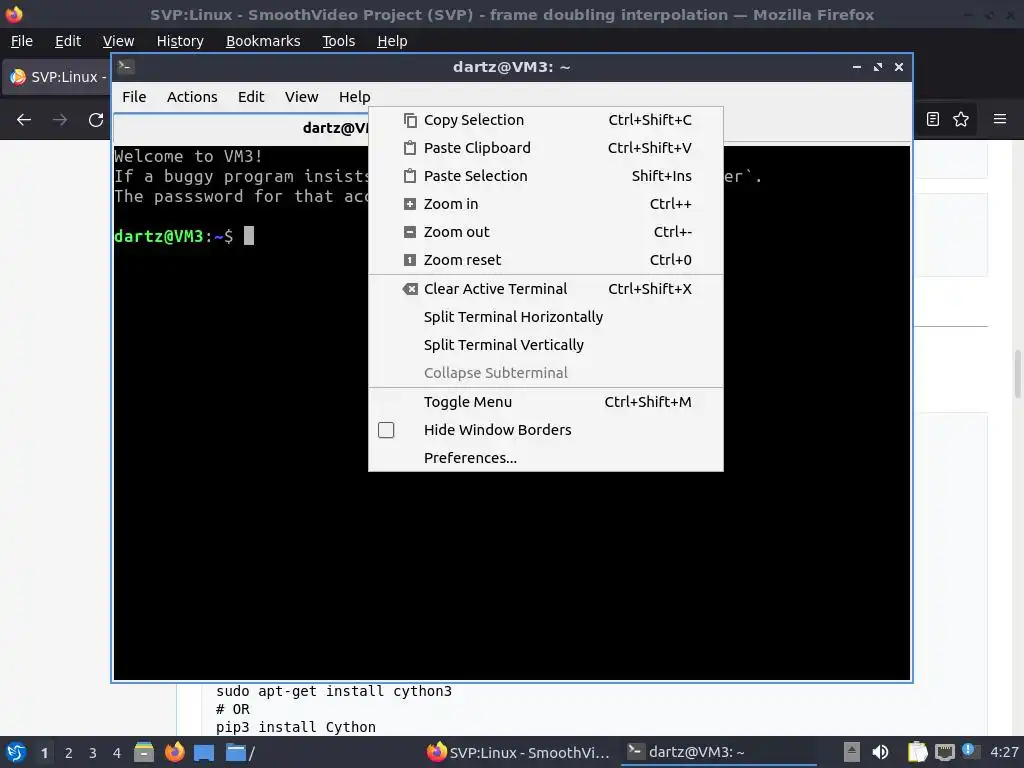1024x768 pixels.
Task: Open the terminal View menu
Action: point(302,97)
